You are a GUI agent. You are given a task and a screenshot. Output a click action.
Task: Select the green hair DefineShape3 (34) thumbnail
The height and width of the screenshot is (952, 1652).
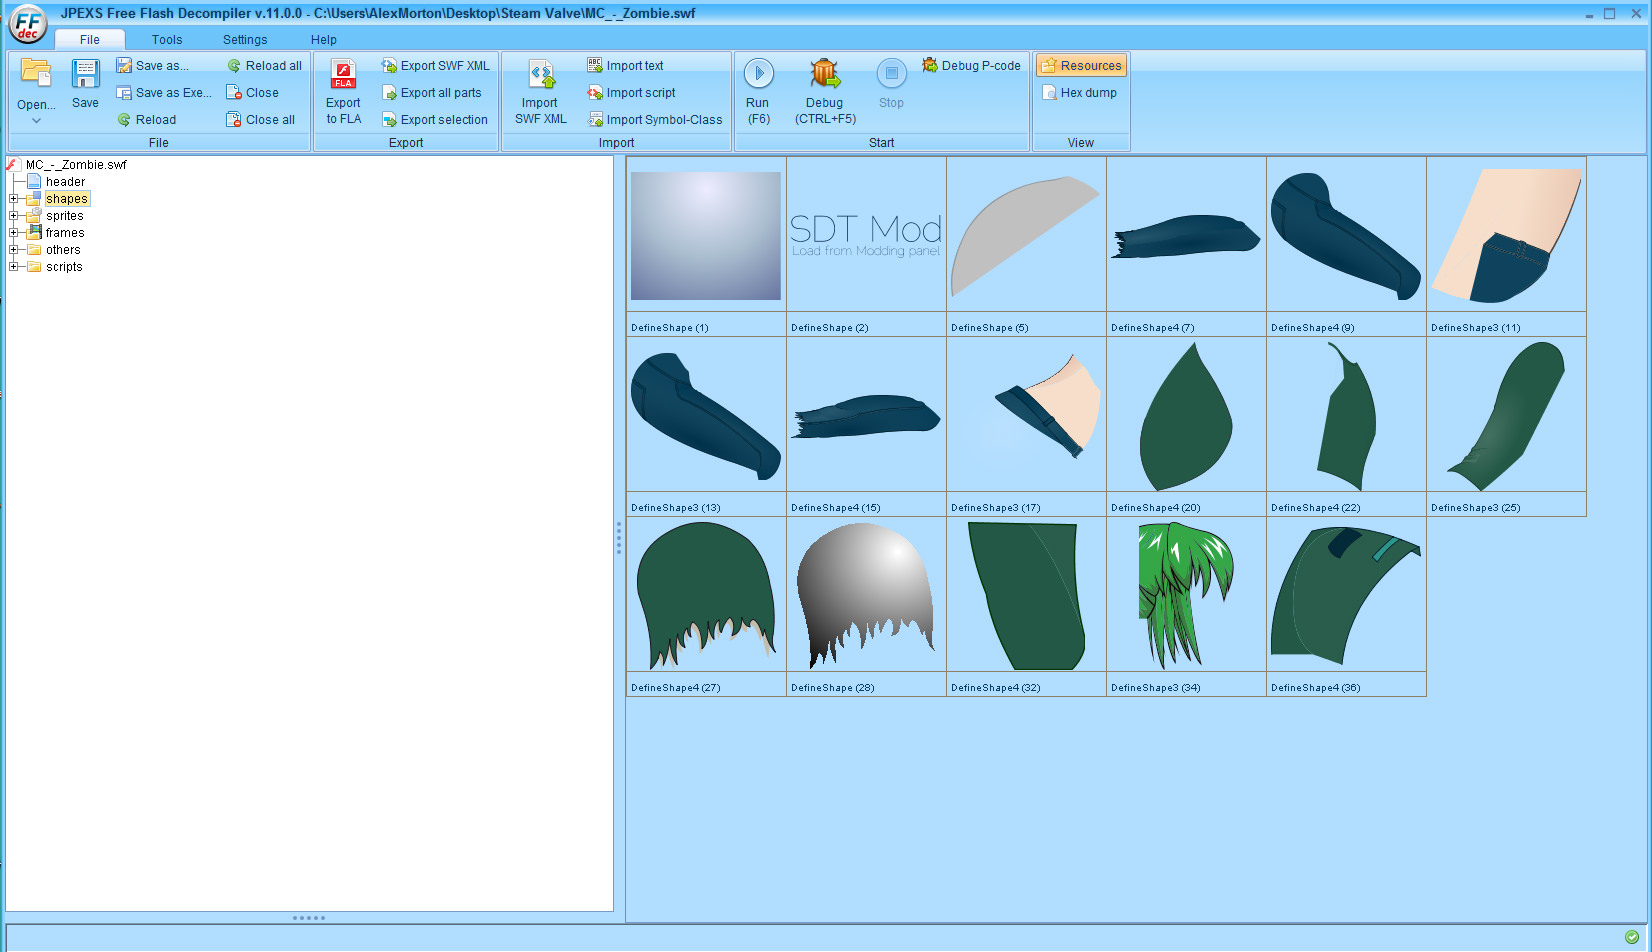[x=1186, y=596]
